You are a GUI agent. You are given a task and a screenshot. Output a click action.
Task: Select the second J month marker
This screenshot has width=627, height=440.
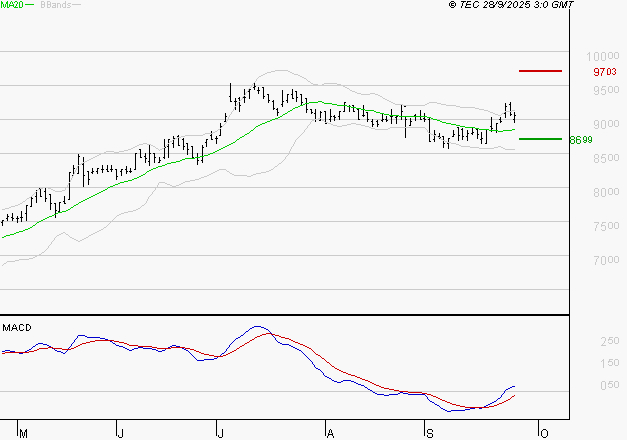click(x=220, y=434)
